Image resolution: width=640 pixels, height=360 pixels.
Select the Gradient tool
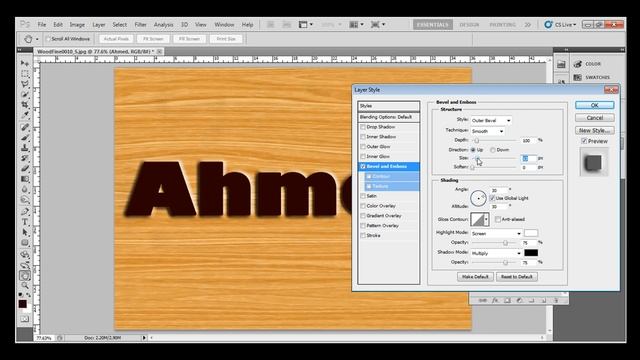[25, 179]
